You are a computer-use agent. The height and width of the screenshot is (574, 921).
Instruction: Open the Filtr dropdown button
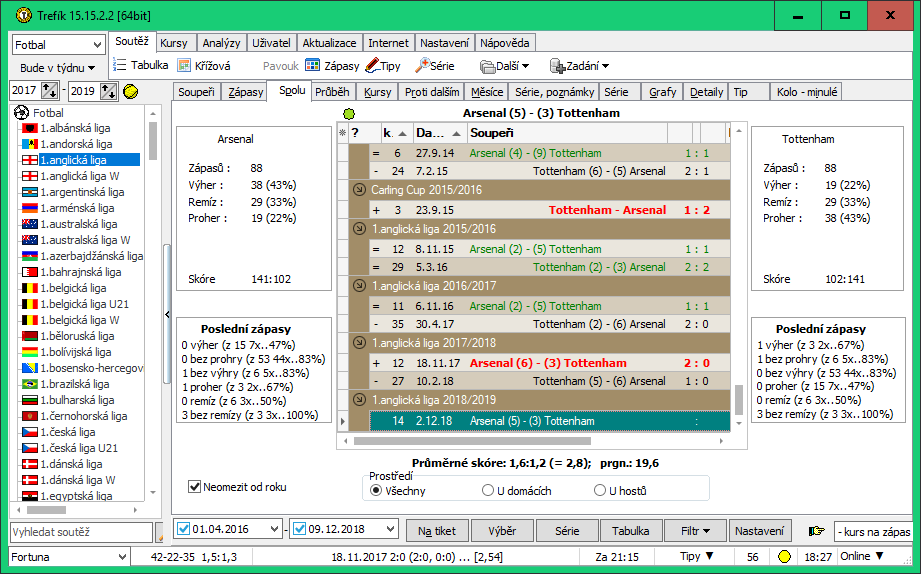pos(695,531)
